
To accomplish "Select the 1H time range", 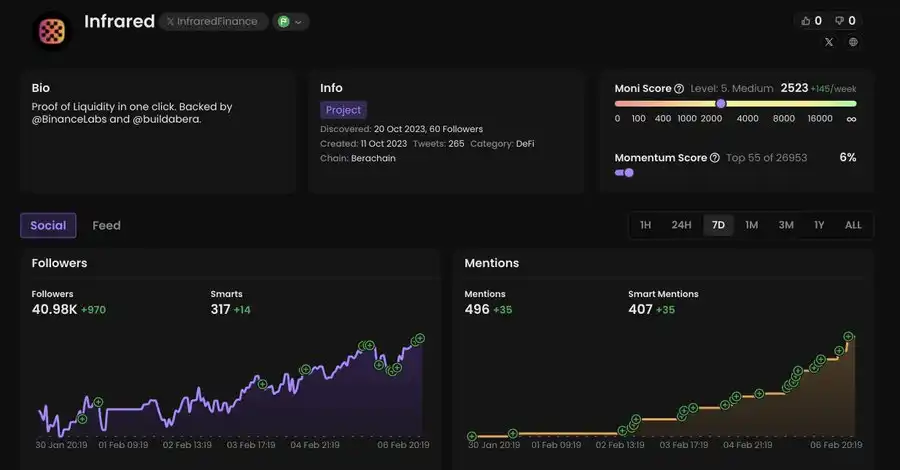I will pos(646,225).
